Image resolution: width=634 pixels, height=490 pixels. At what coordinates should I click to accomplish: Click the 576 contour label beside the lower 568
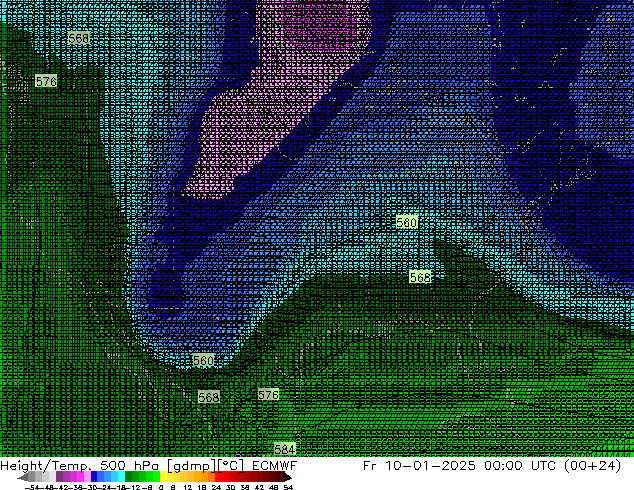point(268,395)
